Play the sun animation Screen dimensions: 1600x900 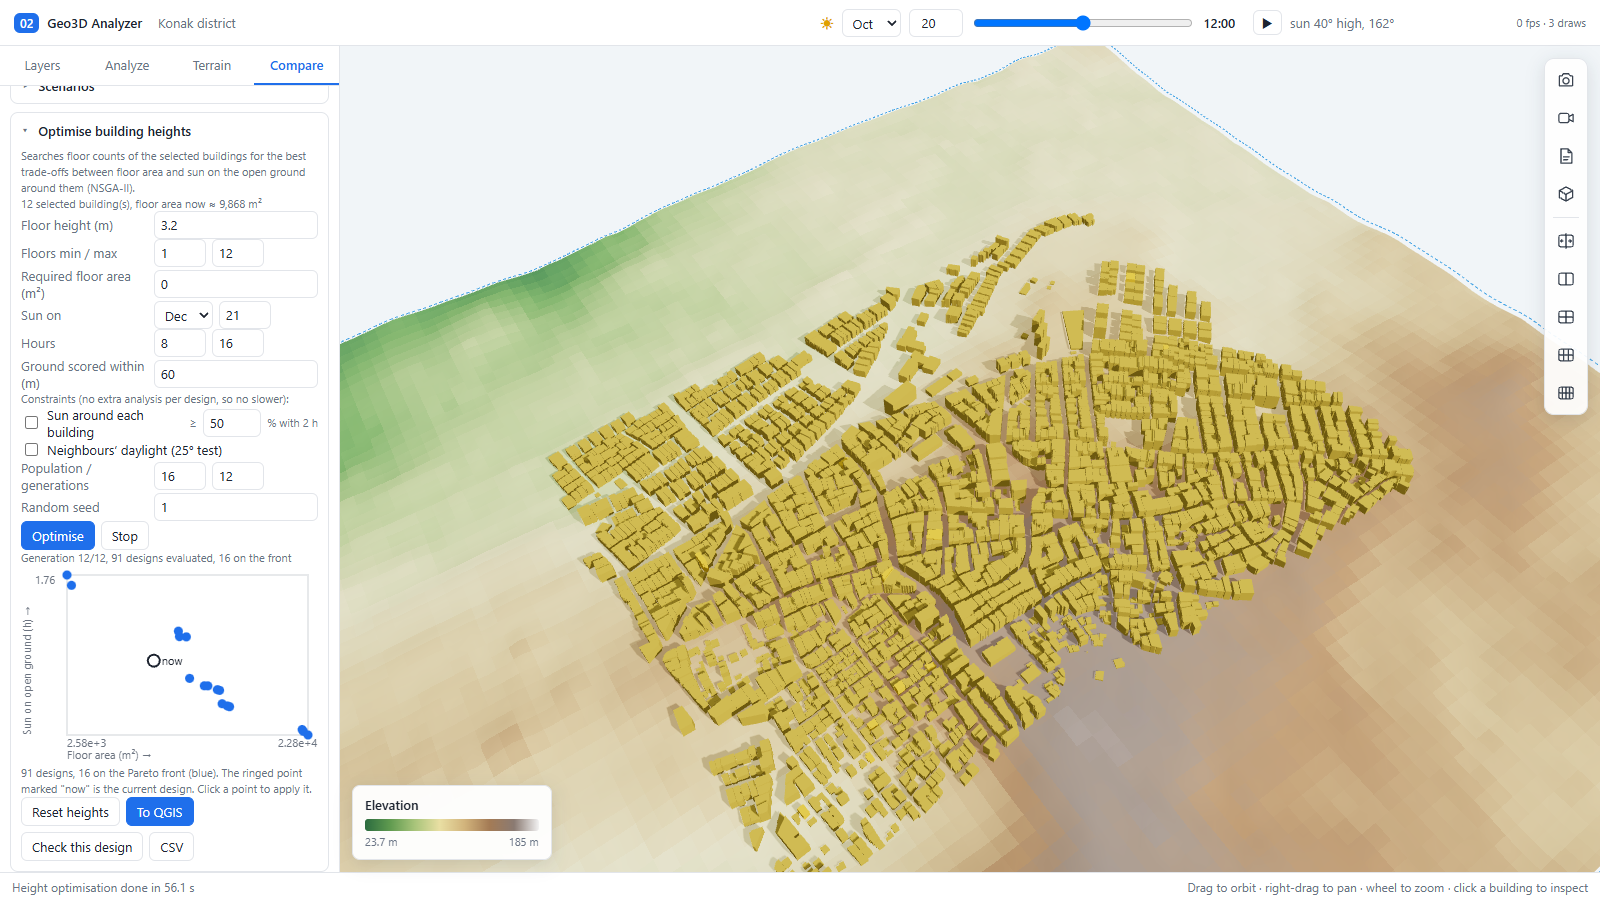(1267, 23)
